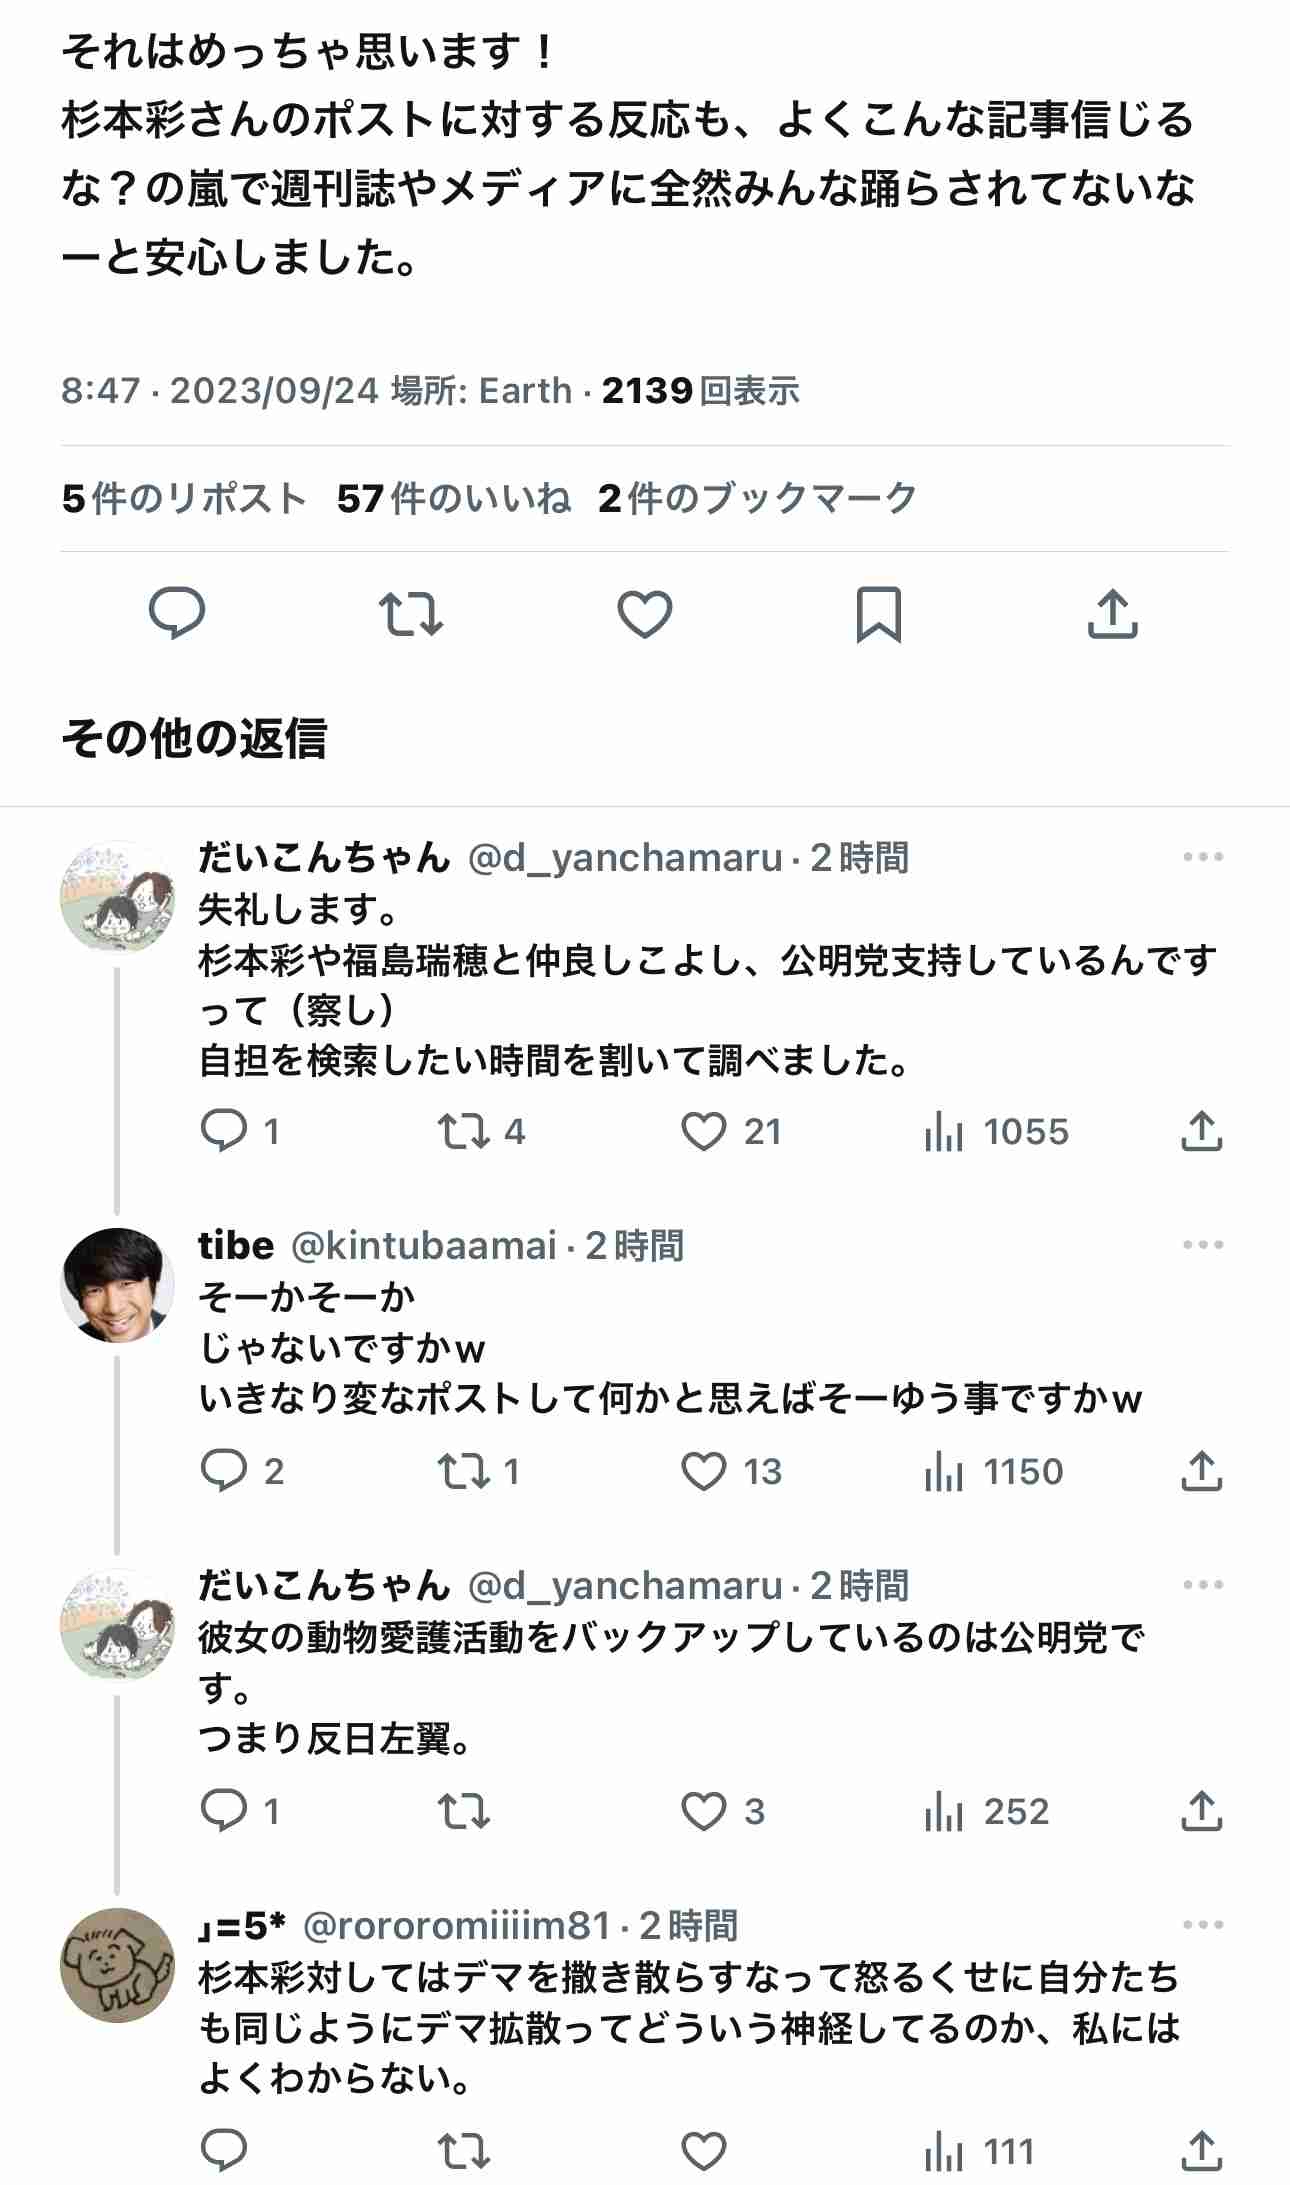This screenshot has width=1290, height=2185.
Task: Share the main post
Action: coord(1112,613)
